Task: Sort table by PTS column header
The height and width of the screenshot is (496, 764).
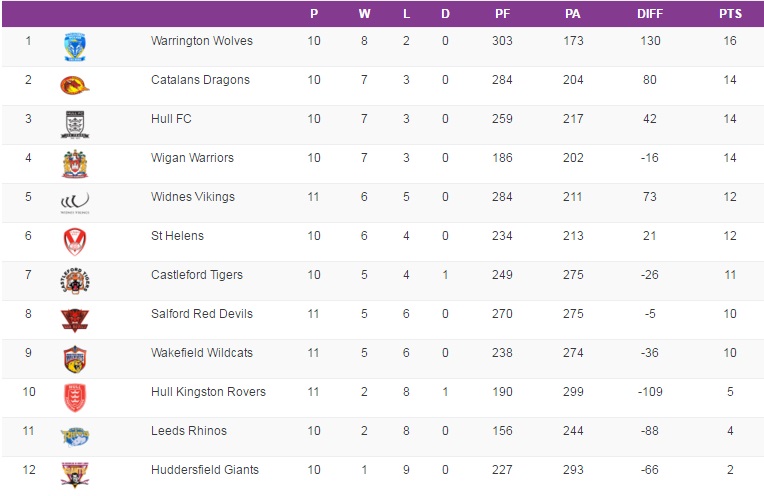Action: click(730, 14)
